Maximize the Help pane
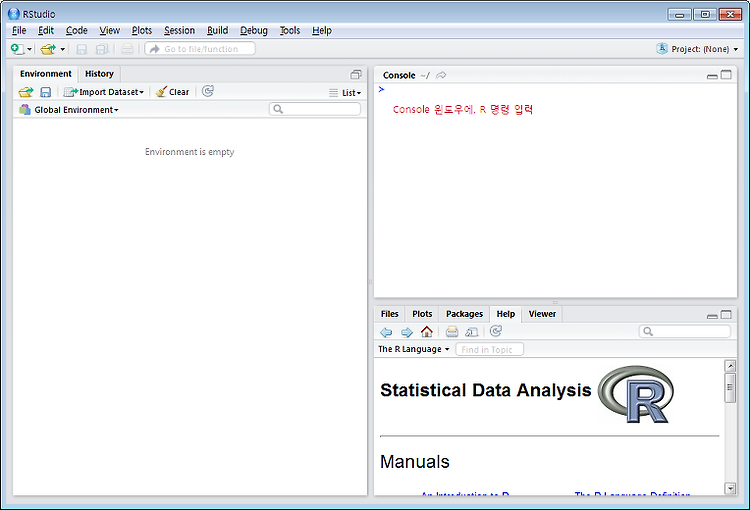This screenshot has height=510, width=750. (x=726, y=315)
